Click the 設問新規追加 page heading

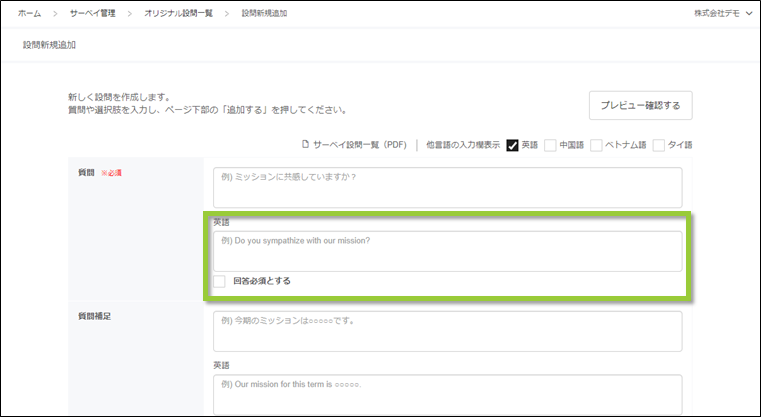click(49, 45)
